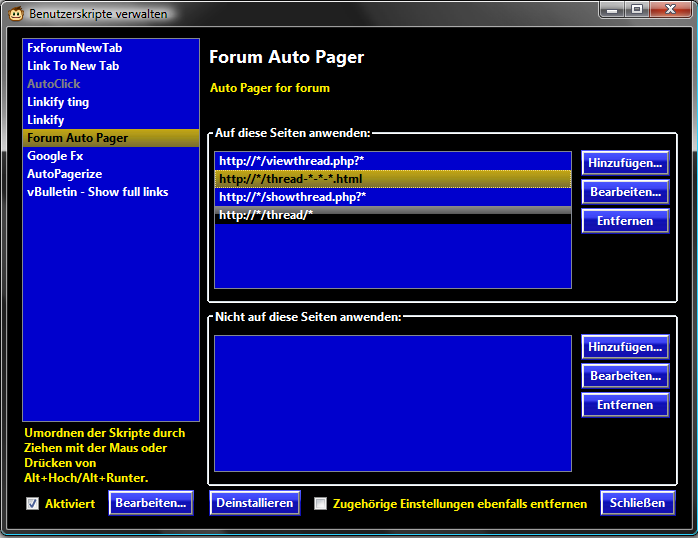Select the Linkify script entry
Viewport: 698px width, 538px height.
coord(111,120)
